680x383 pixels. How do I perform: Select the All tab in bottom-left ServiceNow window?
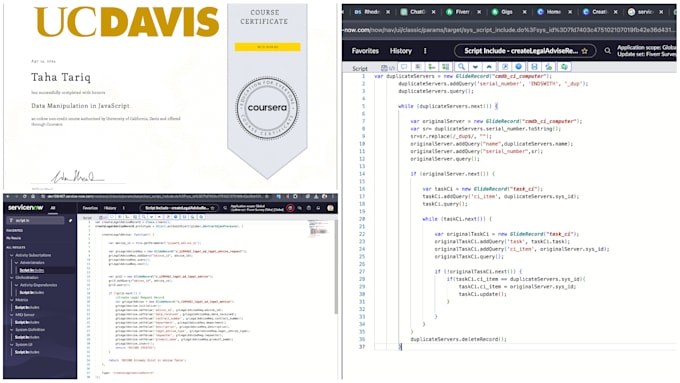point(52,208)
